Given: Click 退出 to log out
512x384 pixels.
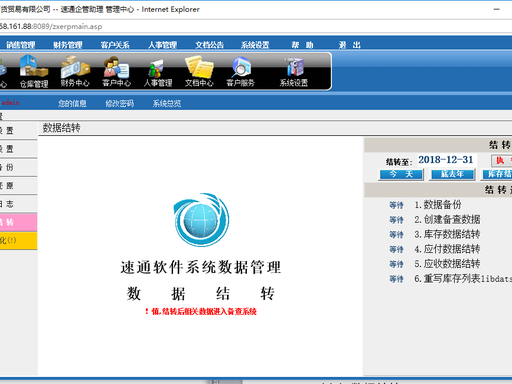Looking at the screenshot, I should pyautogui.click(x=350, y=45).
